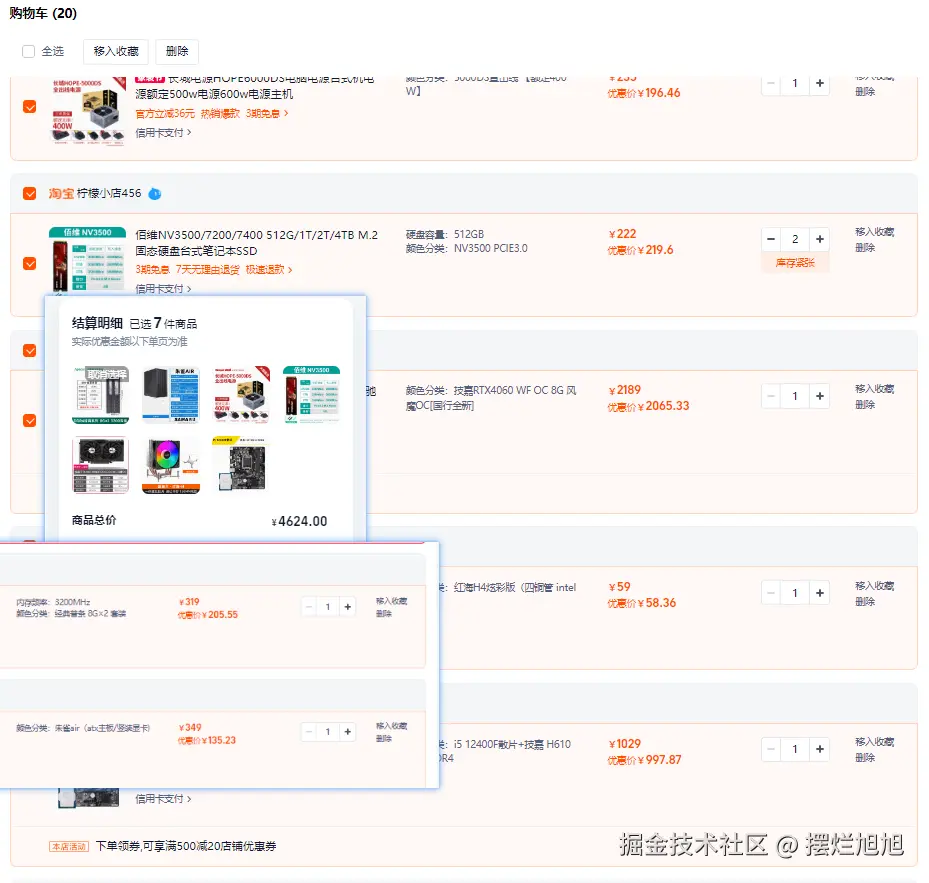This screenshot has width=929, height=883.
Task: Click the SSD quantity field showing 2
Action: (793, 239)
